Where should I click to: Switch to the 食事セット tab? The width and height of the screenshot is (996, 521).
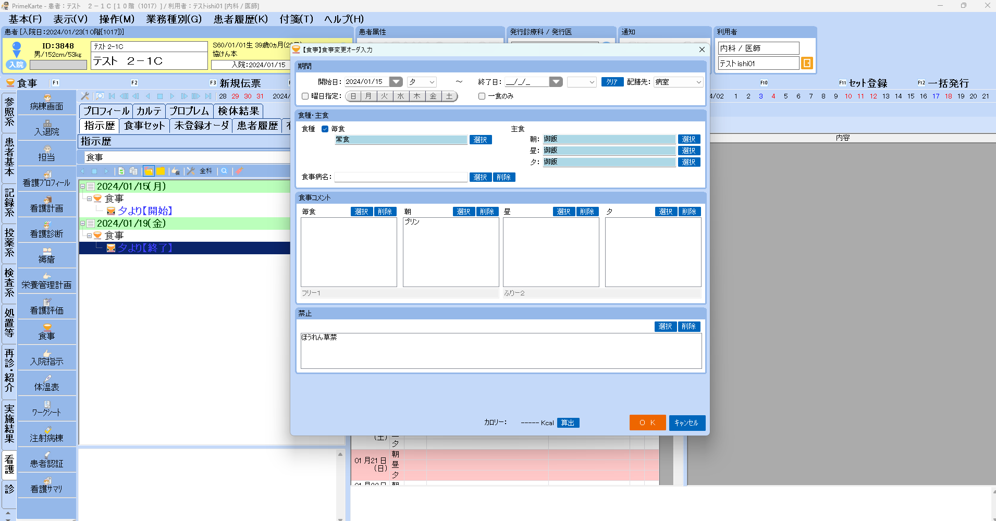144,126
